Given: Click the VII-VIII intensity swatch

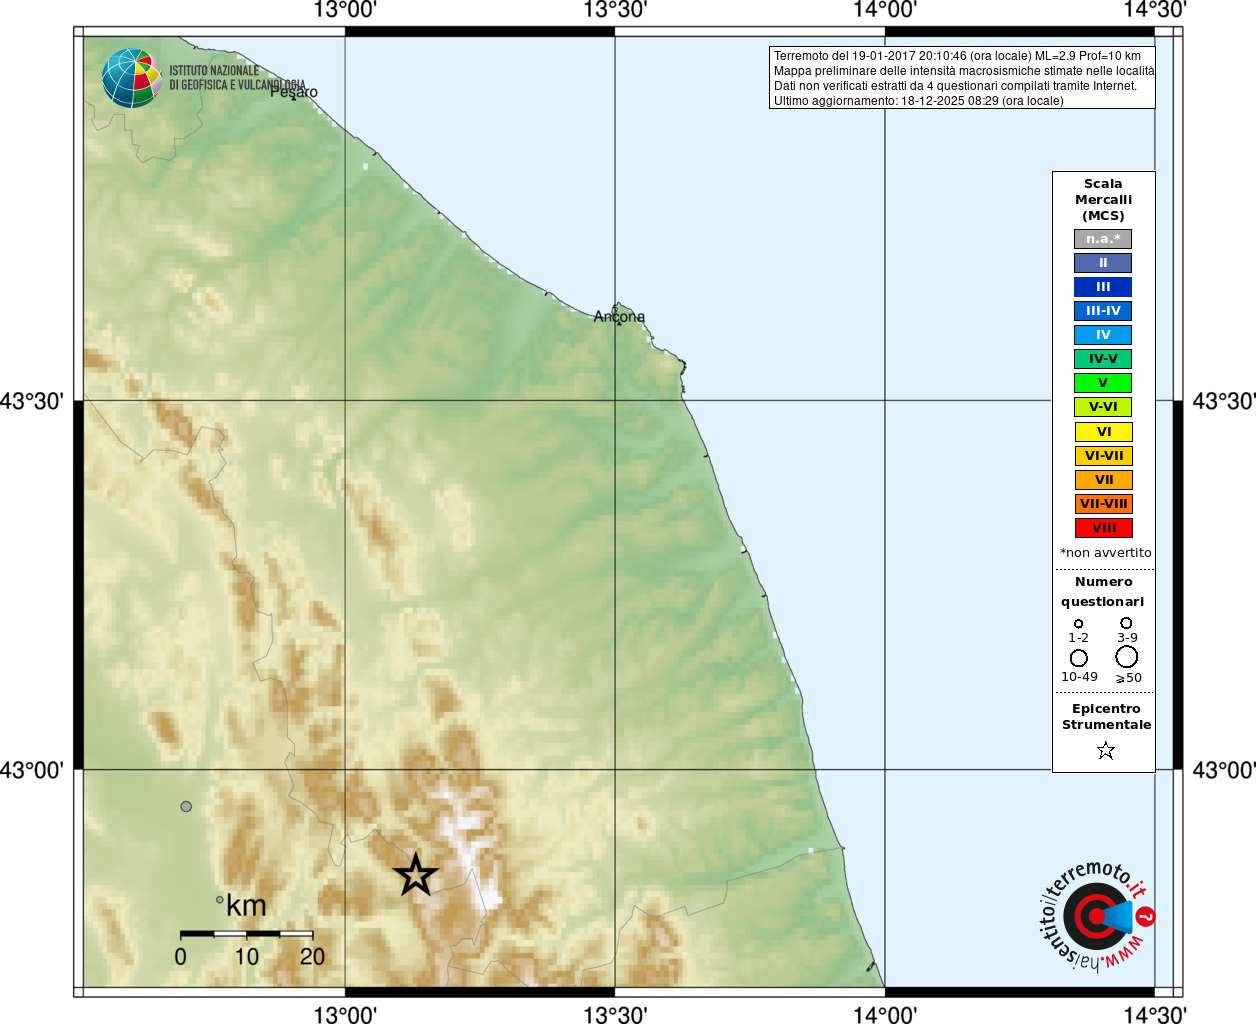Looking at the screenshot, I should 1104,504.
